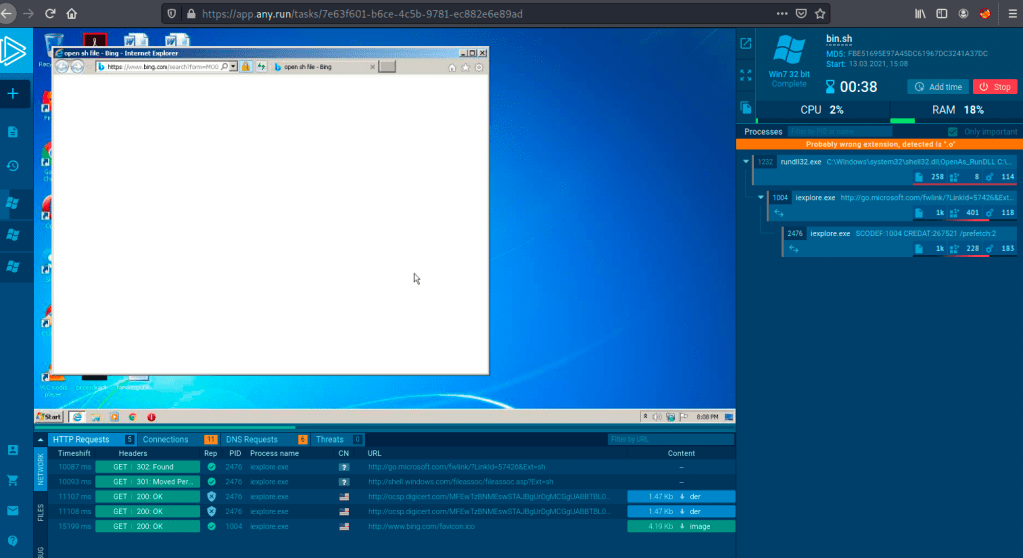The width and height of the screenshot is (1023, 558).
Task: Collapse the network panel with the arrow
Action: point(41,439)
